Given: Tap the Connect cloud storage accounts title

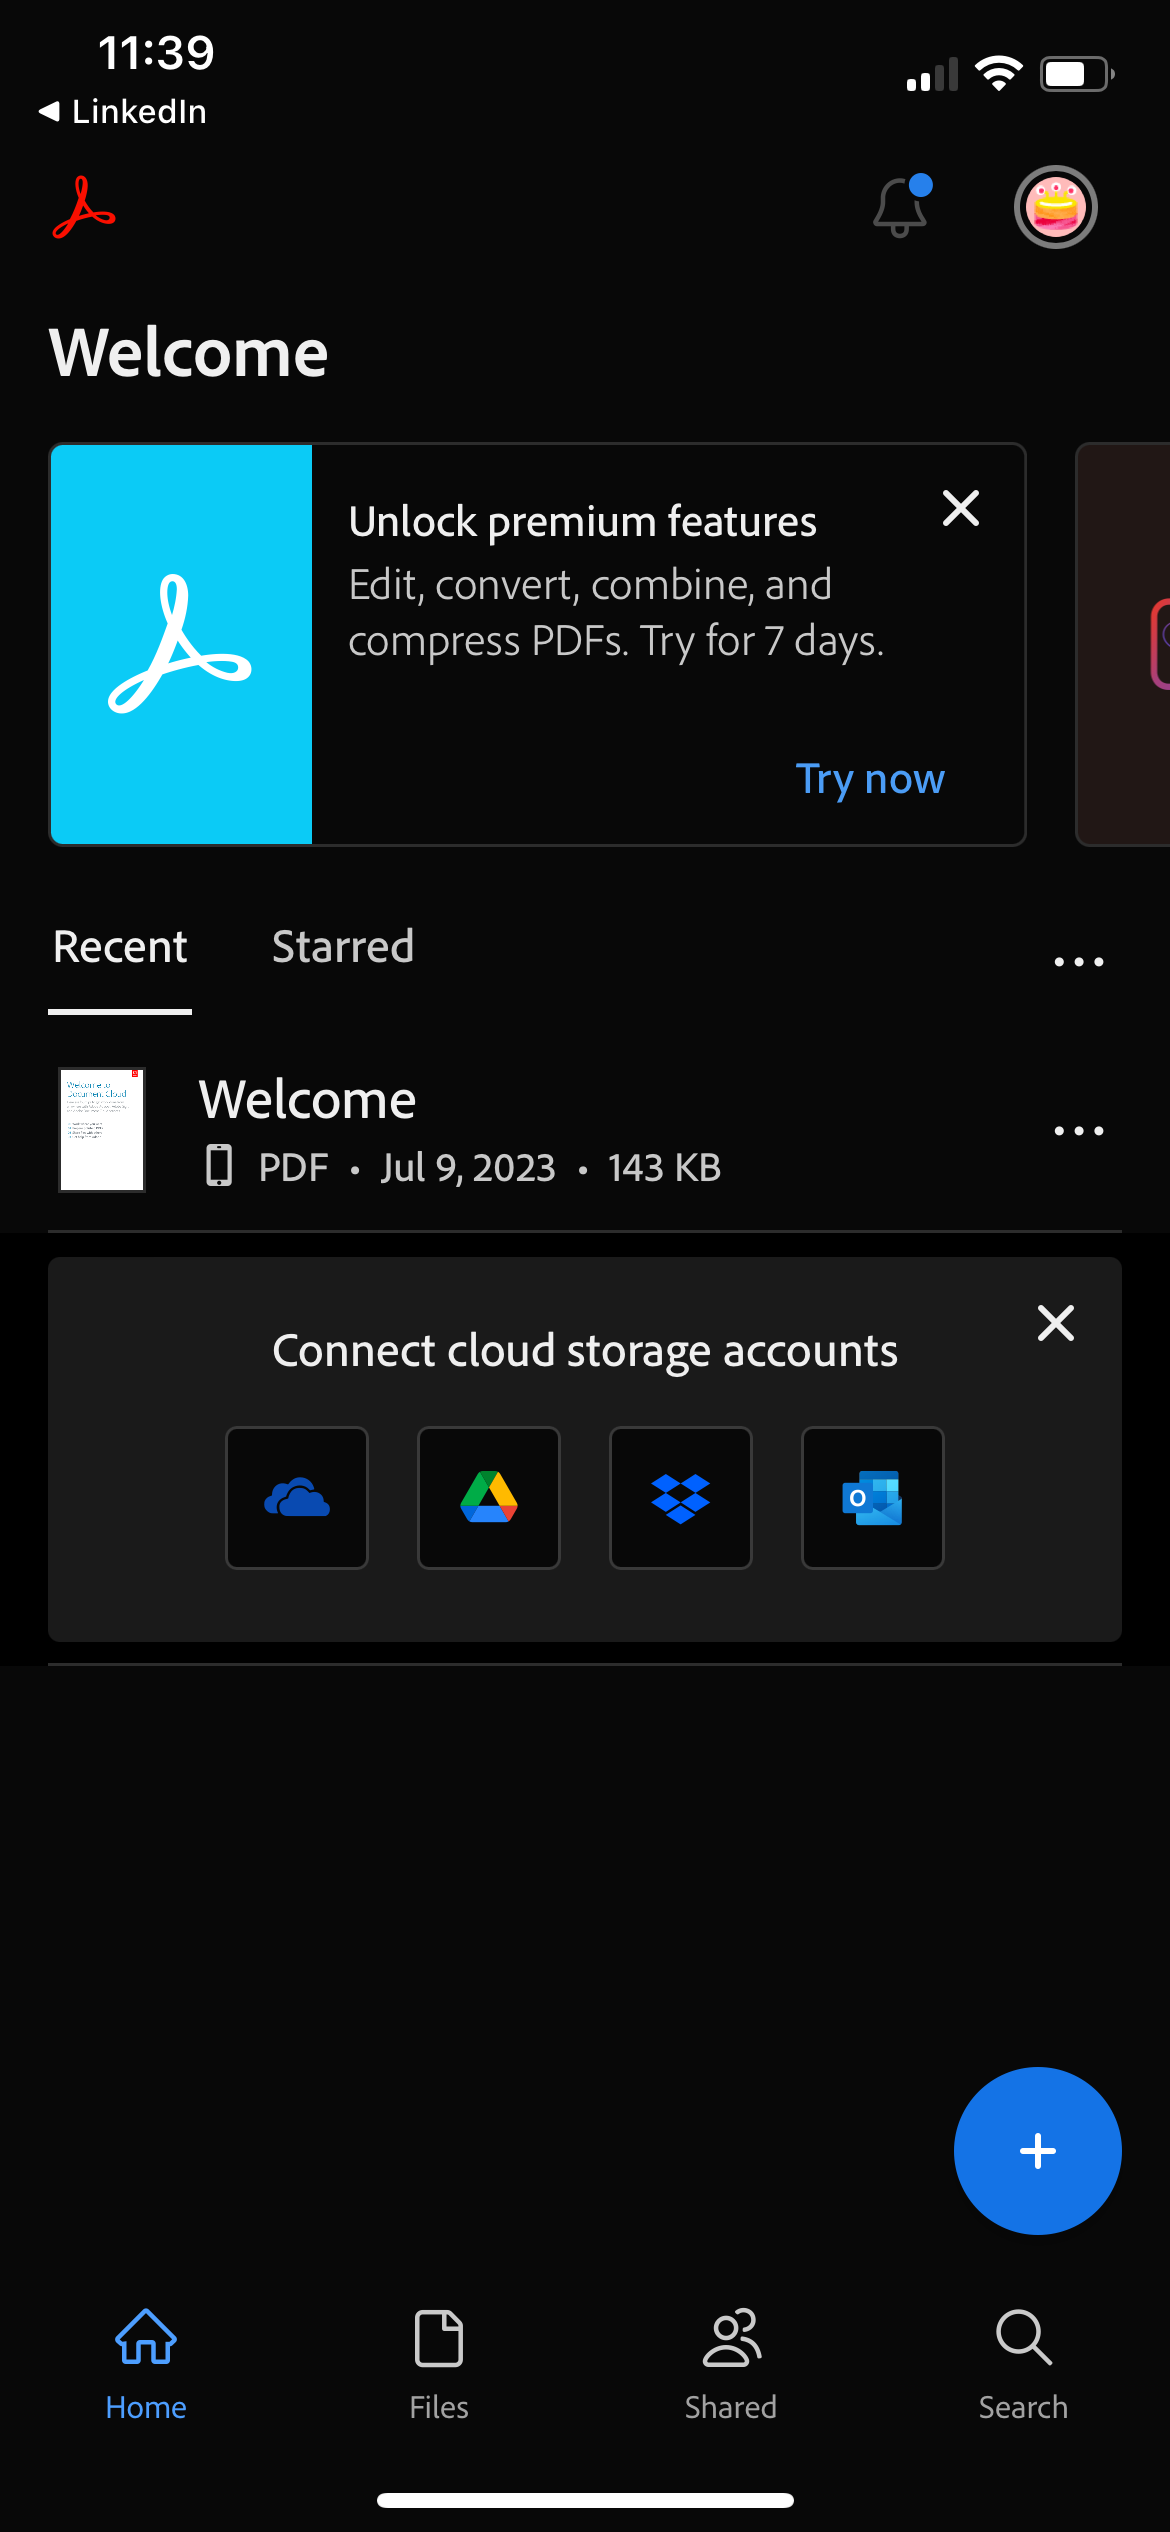Looking at the screenshot, I should coord(585,1351).
